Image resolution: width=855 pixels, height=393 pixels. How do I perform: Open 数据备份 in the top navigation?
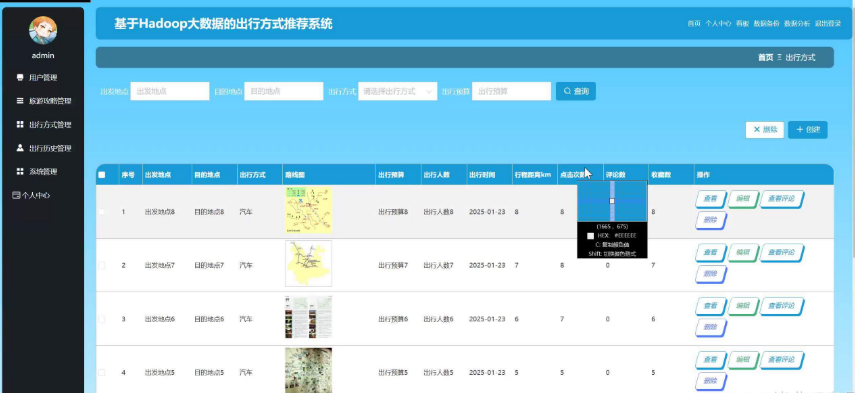tap(766, 23)
